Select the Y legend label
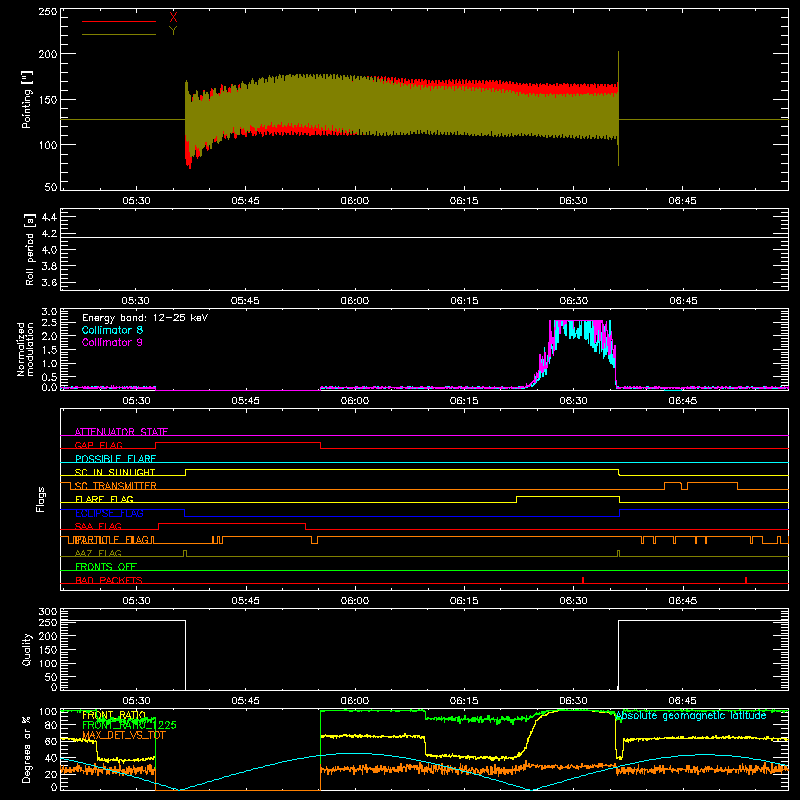This screenshot has height=800, width=800. pyautogui.click(x=173, y=31)
